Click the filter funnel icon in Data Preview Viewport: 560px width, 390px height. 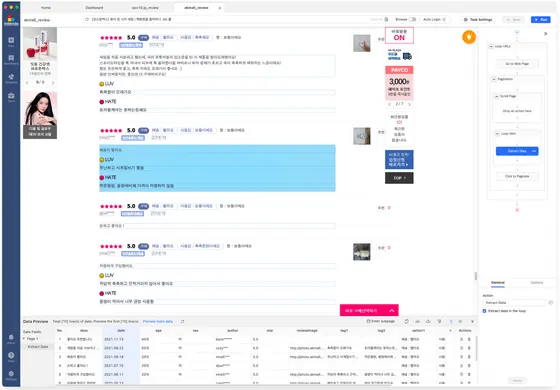(439, 321)
